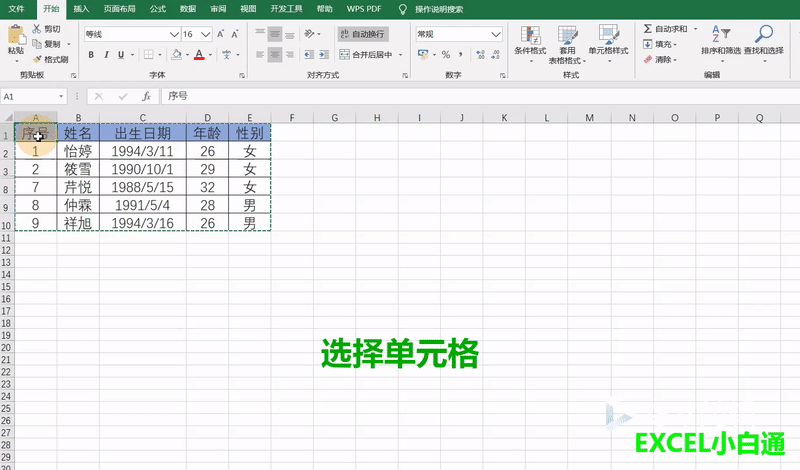
Task: Click Merge and Center (合并后居中)
Action: (366, 55)
